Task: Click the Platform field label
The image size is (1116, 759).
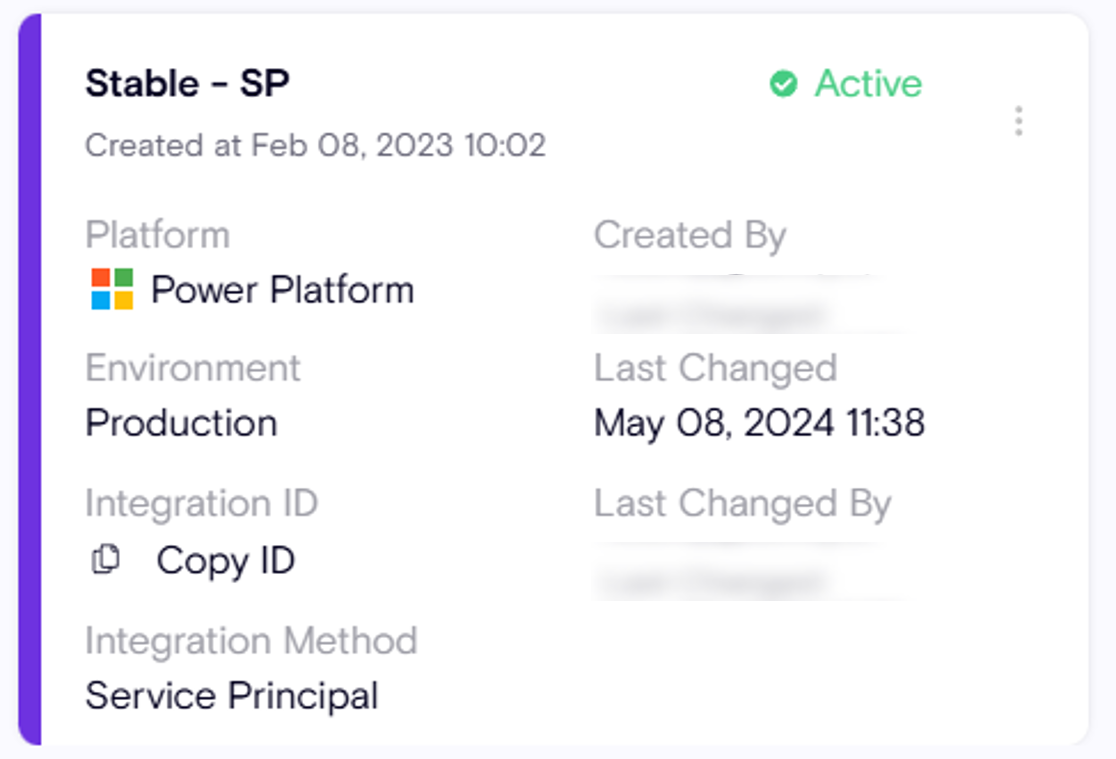Action: click(157, 235)
